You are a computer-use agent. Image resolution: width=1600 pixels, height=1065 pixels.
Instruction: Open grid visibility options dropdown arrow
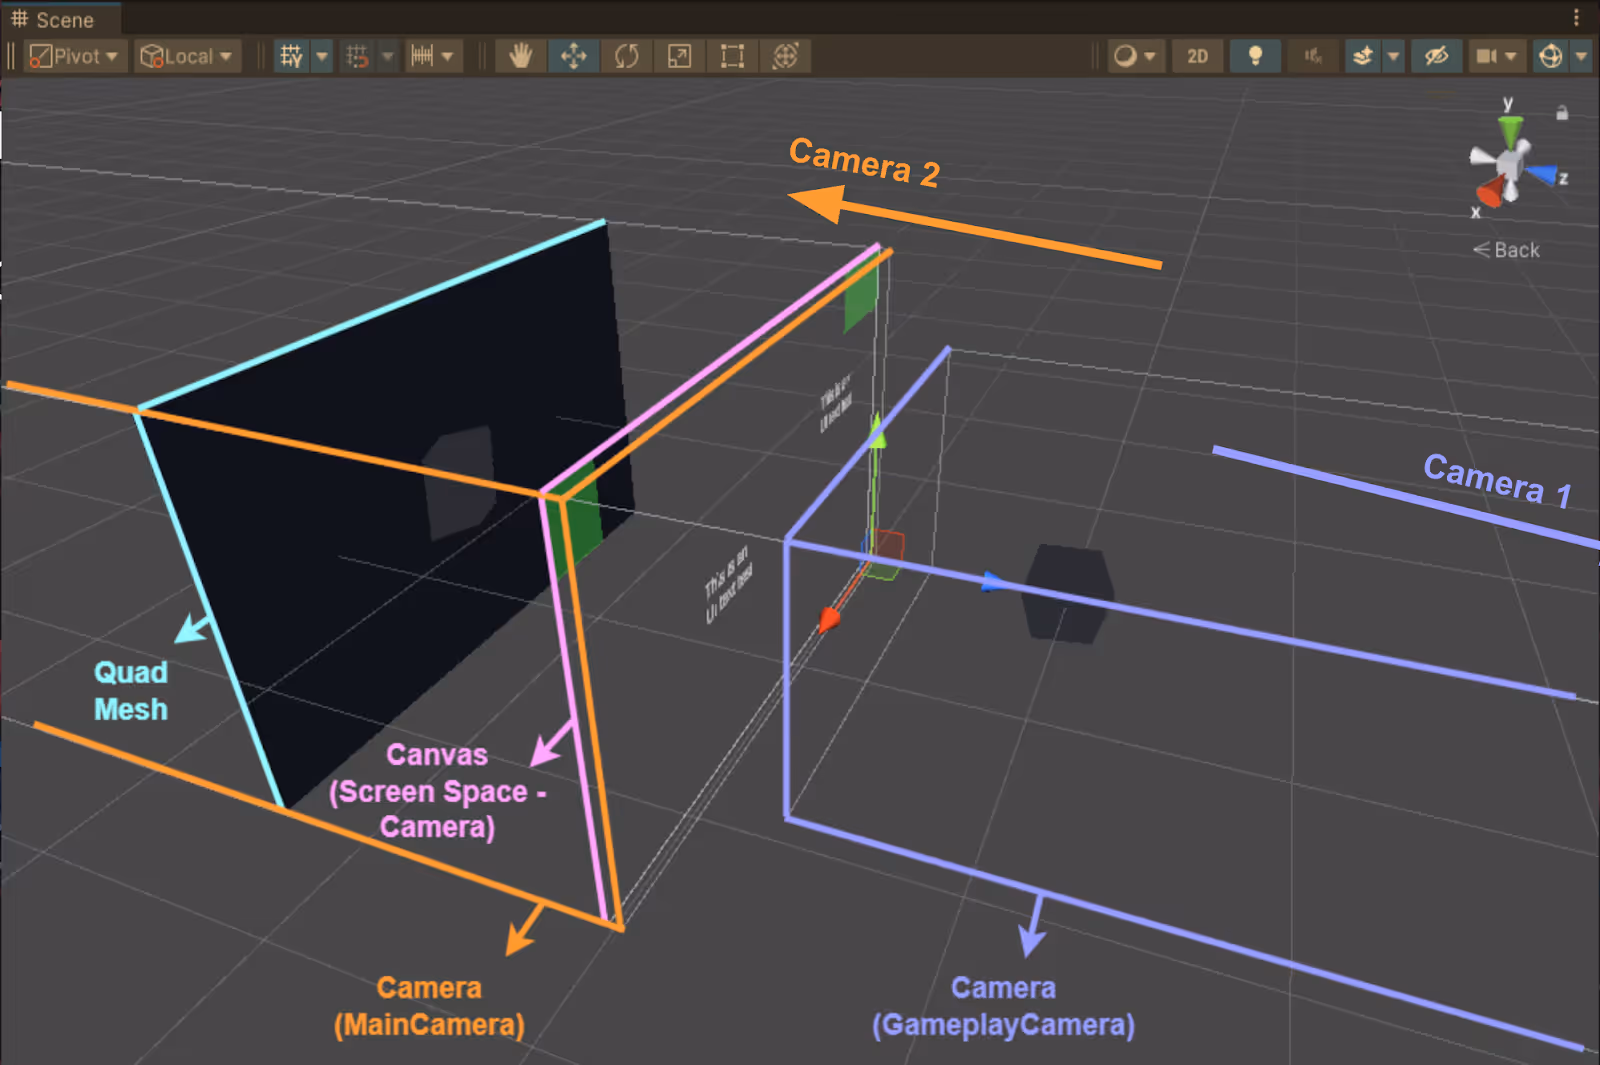322,56
